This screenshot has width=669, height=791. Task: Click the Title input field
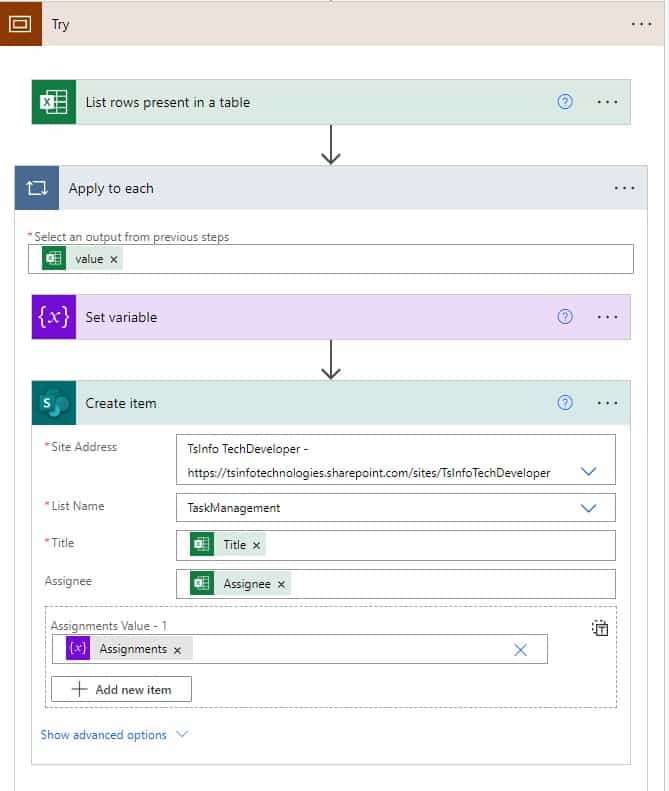point(396,545)
